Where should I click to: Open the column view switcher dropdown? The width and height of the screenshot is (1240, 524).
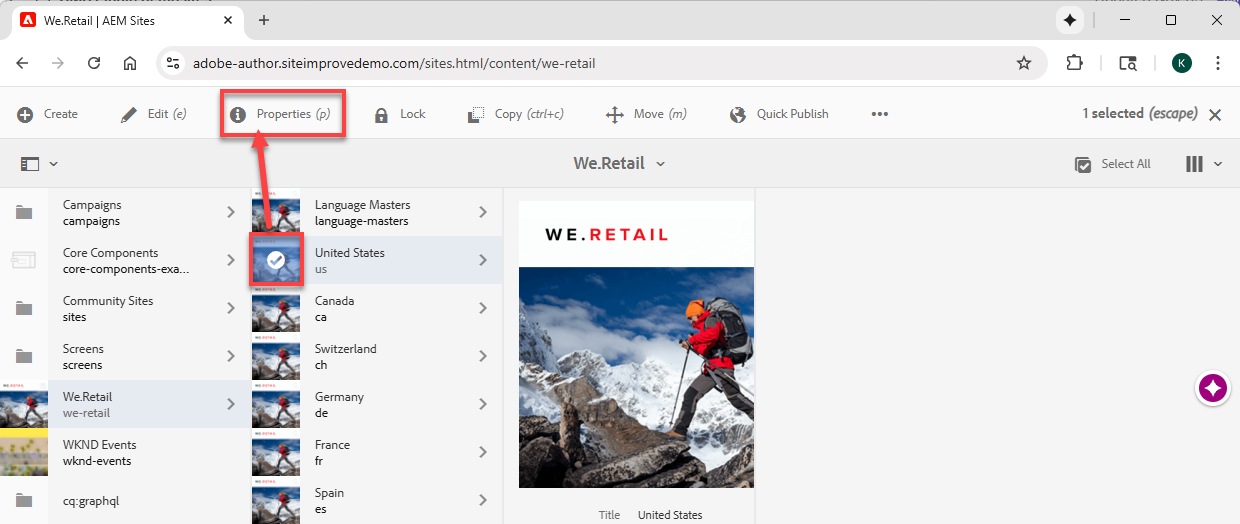[x=1204, y=164]
